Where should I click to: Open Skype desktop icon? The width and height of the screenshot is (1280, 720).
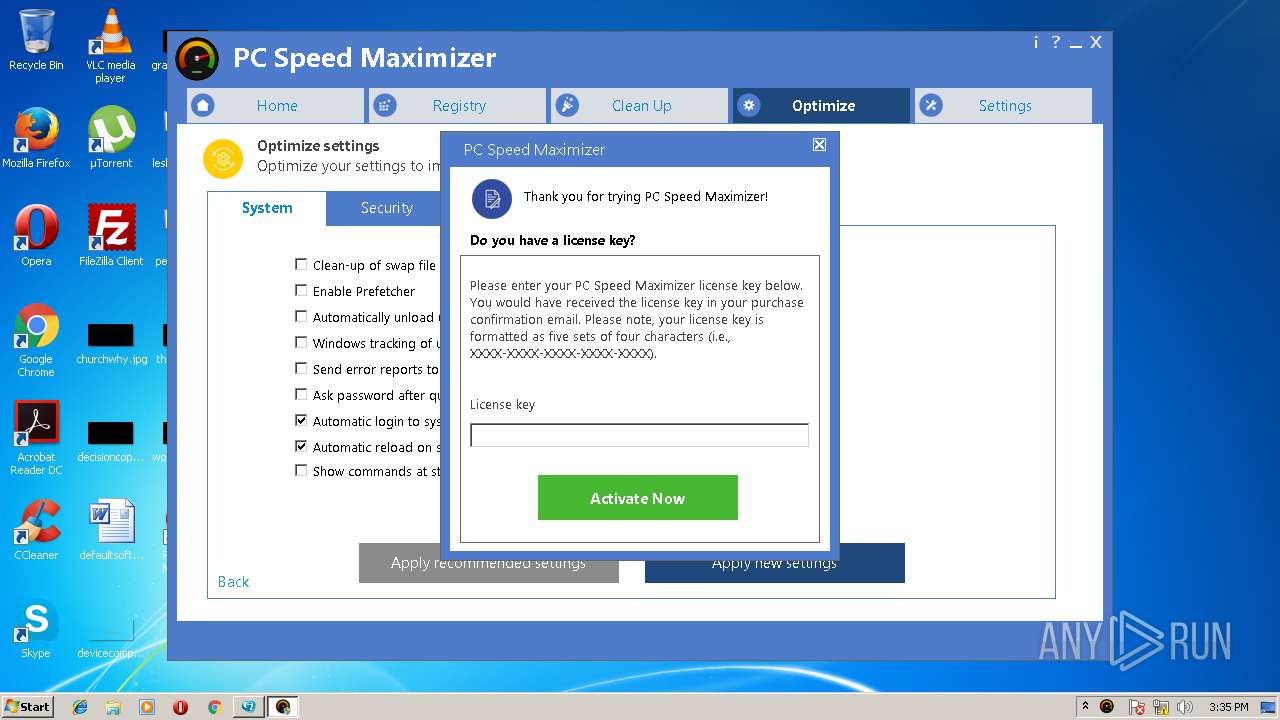pyautogui.click(x=36, y=628)
